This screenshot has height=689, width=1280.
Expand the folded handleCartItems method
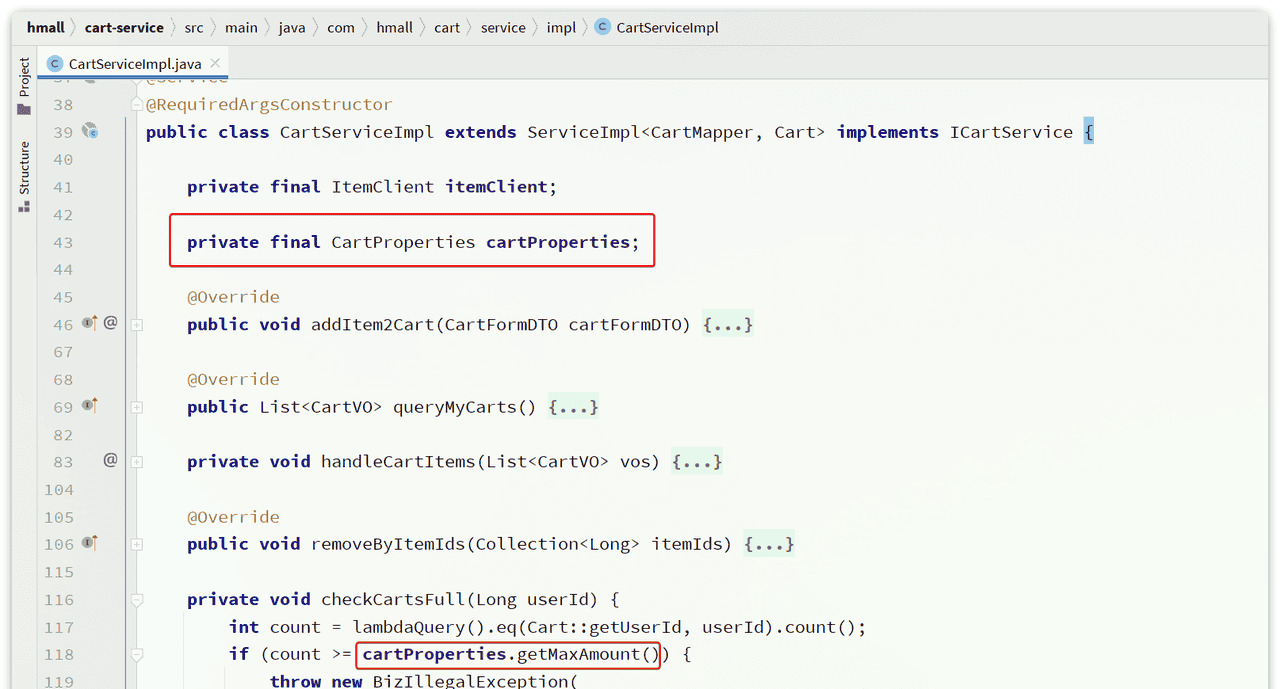coord(137,462)
